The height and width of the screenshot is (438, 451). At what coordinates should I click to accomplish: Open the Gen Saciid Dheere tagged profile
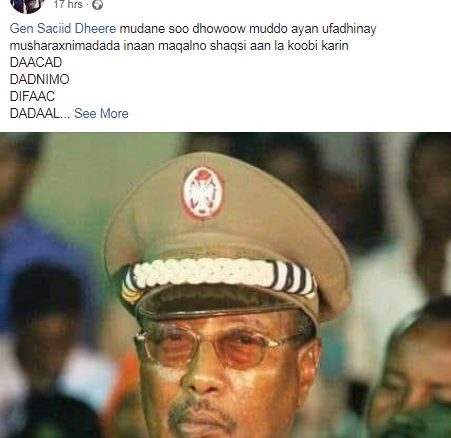click(x=63, y=29)
